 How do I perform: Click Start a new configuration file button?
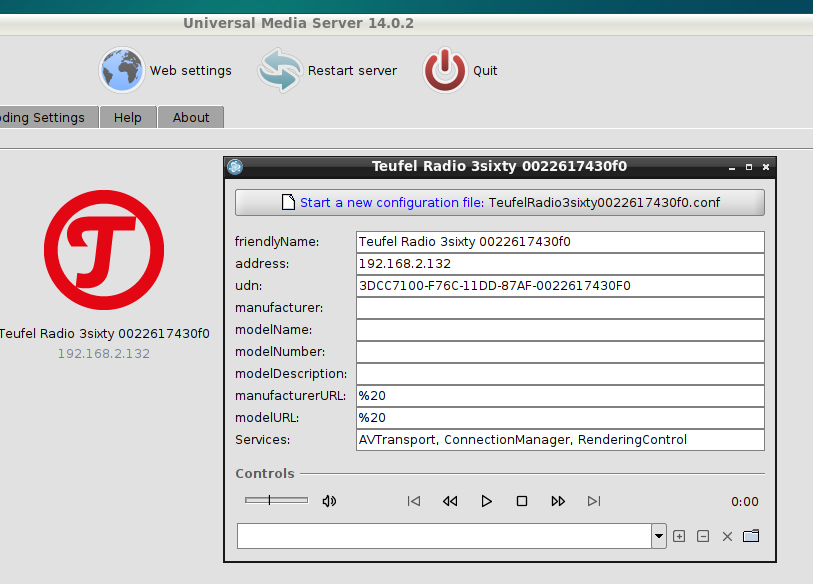click(x=500, y=202)
